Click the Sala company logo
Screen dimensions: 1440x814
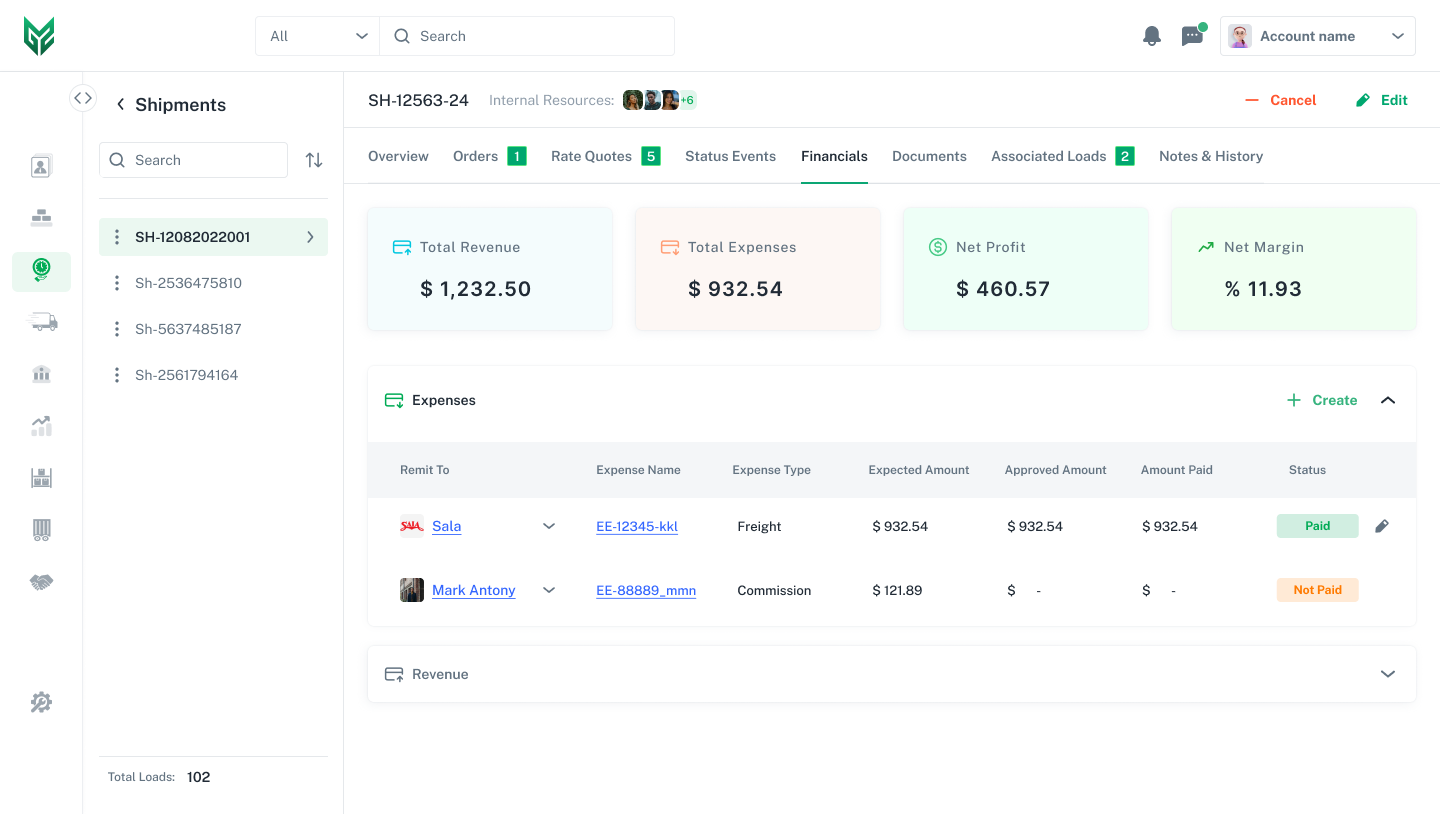pyautogui.click(x=412, y=526)
